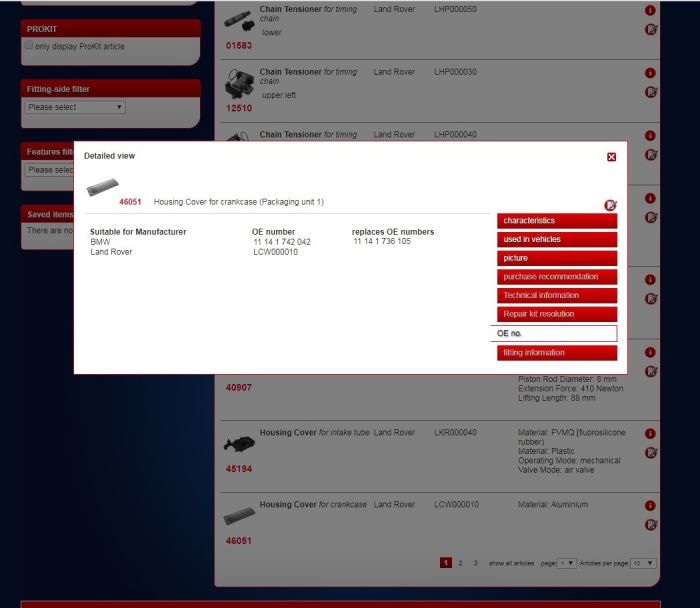Screen dimensions: 700x608
Task: Click thumbnail of article 01583
Action: [x=239, y=21]
